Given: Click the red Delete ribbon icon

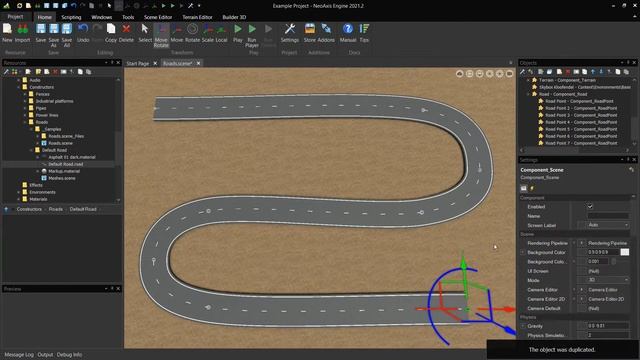Looking at the screenshot, I should tap(126, 33).
